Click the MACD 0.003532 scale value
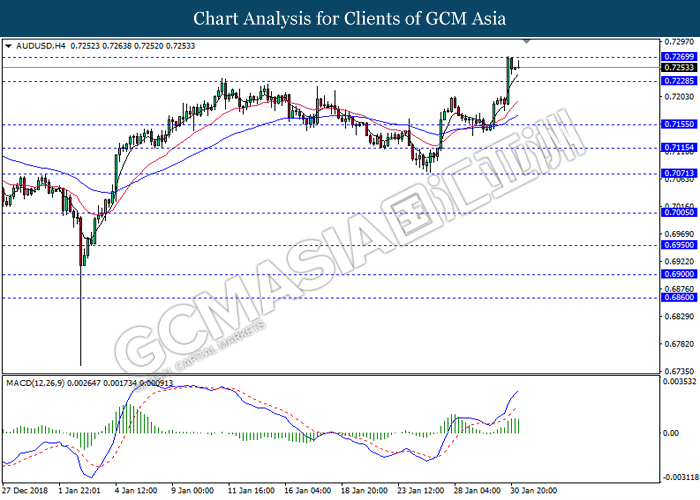The width and height of the screenshot is (700, 500). pyautogui.click(x=680, y=381)
